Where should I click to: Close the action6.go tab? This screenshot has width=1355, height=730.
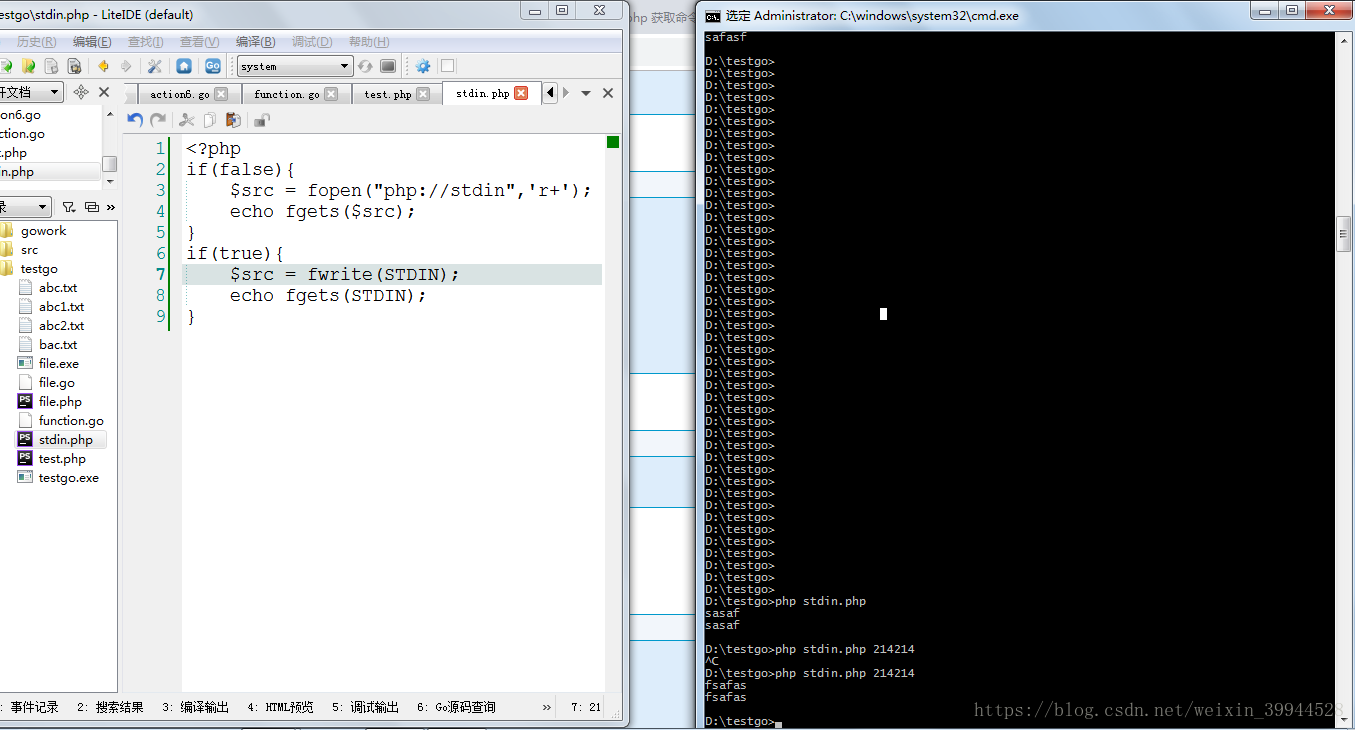point(221,94)
